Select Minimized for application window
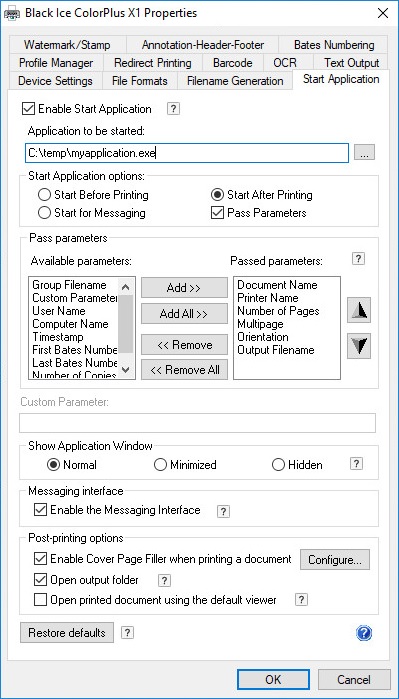399x699 pixels. pyautogui.click(x=160, y=465)
